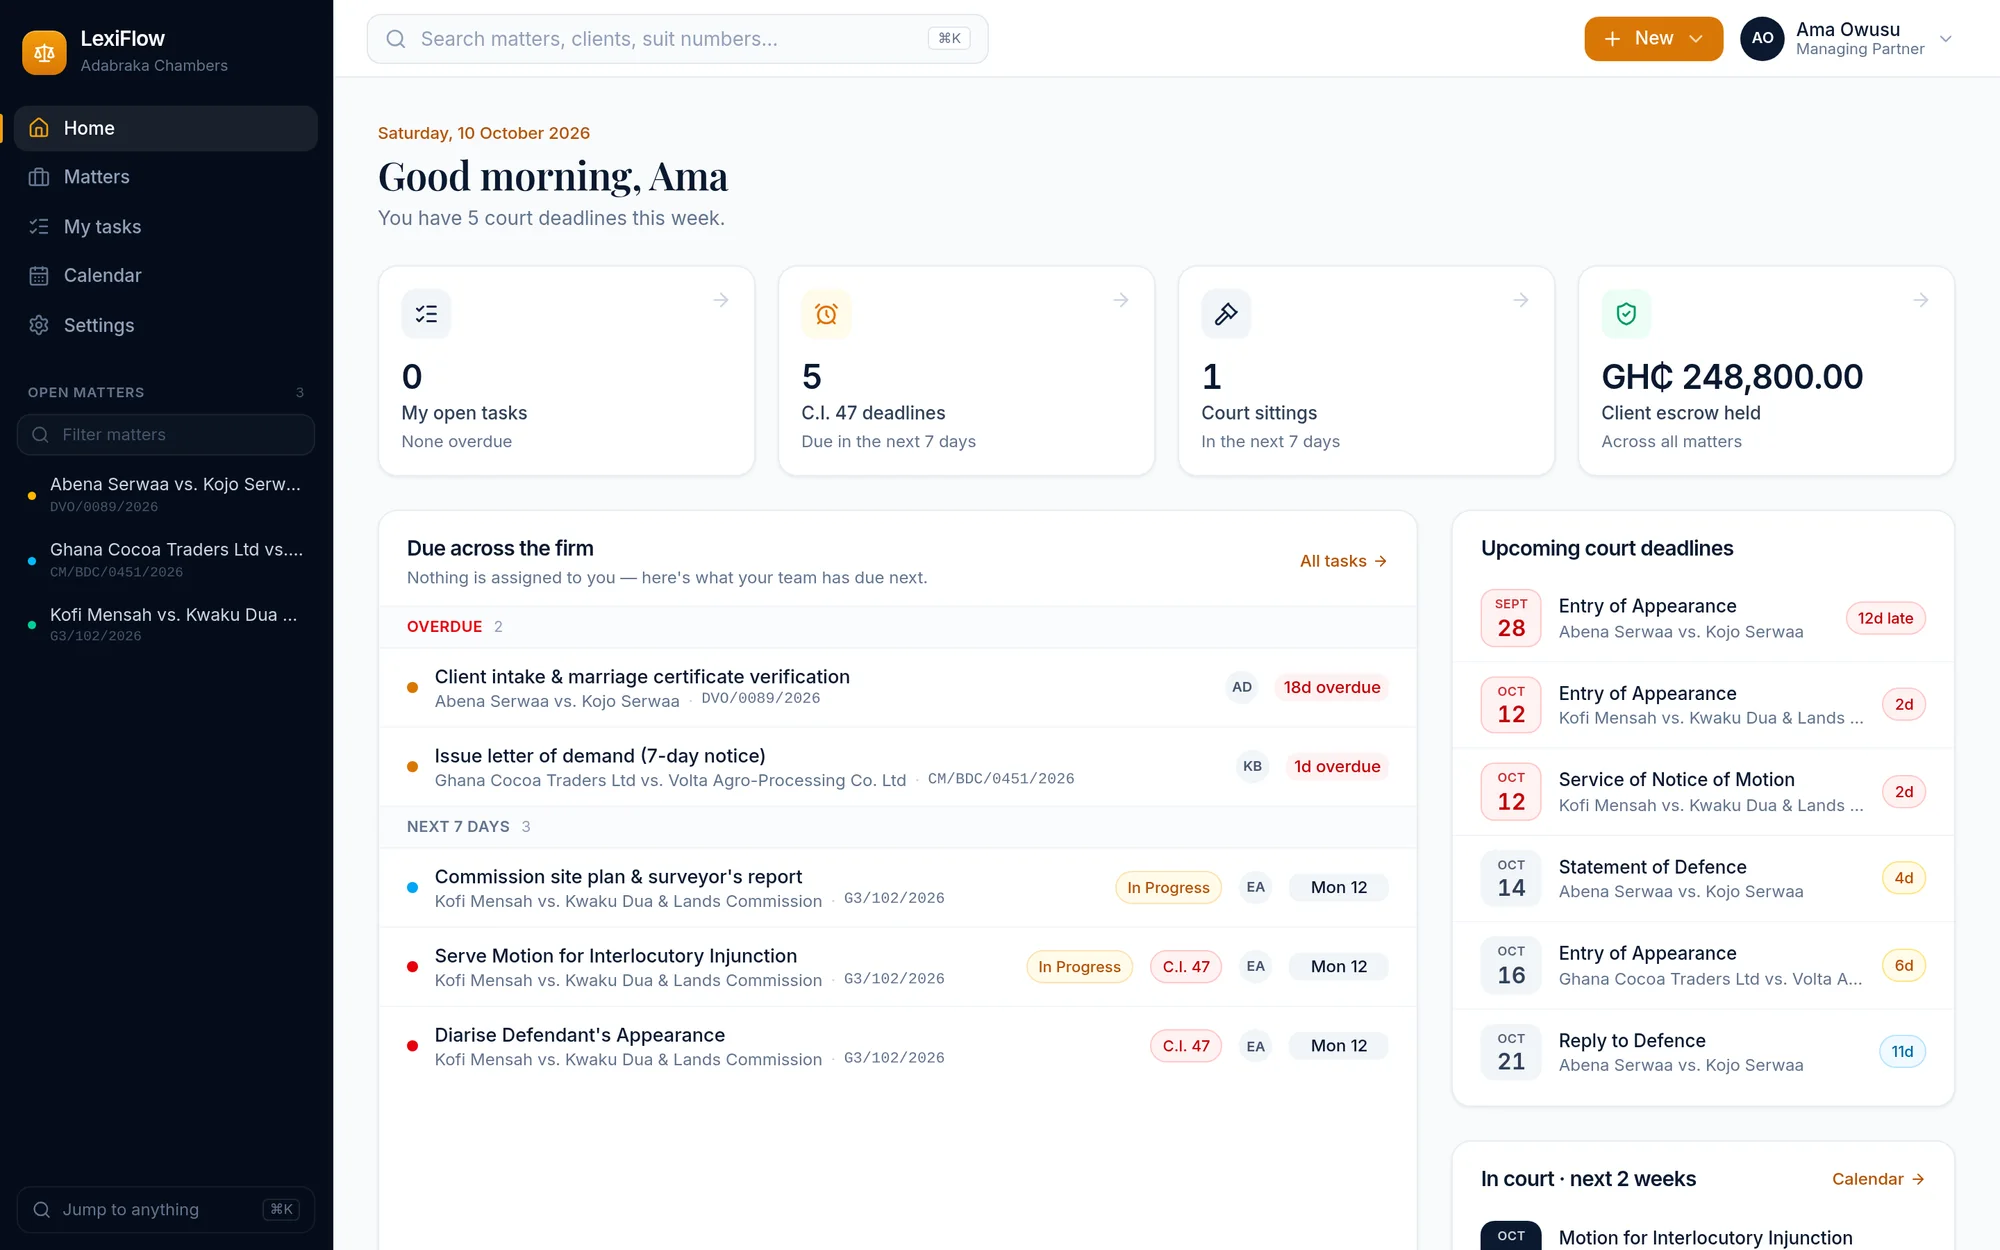Click the New button
The height and width of the screenshot is (1250, 2000).
click(1653, 39)
